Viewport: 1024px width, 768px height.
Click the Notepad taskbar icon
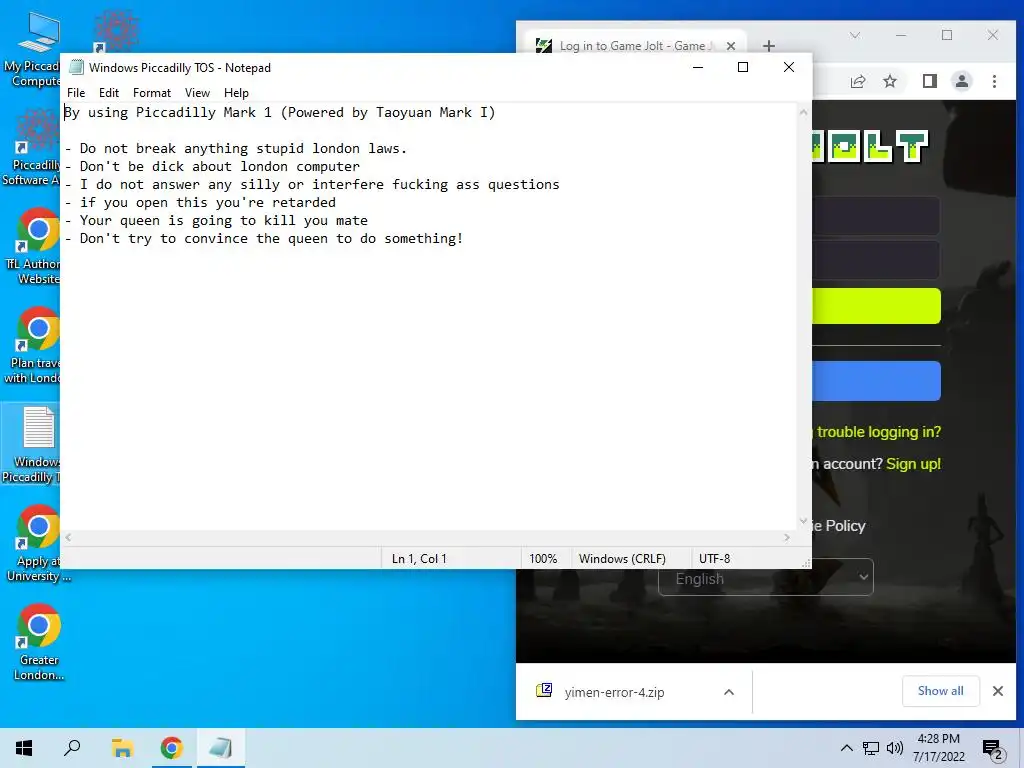pos(221,748)
